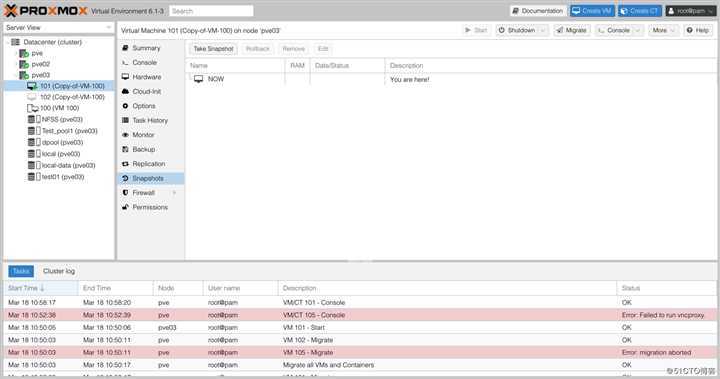Click the Datacenter server icon in tree
The width and height of the screenshot is (720, 379).
(x=15, y=42)
